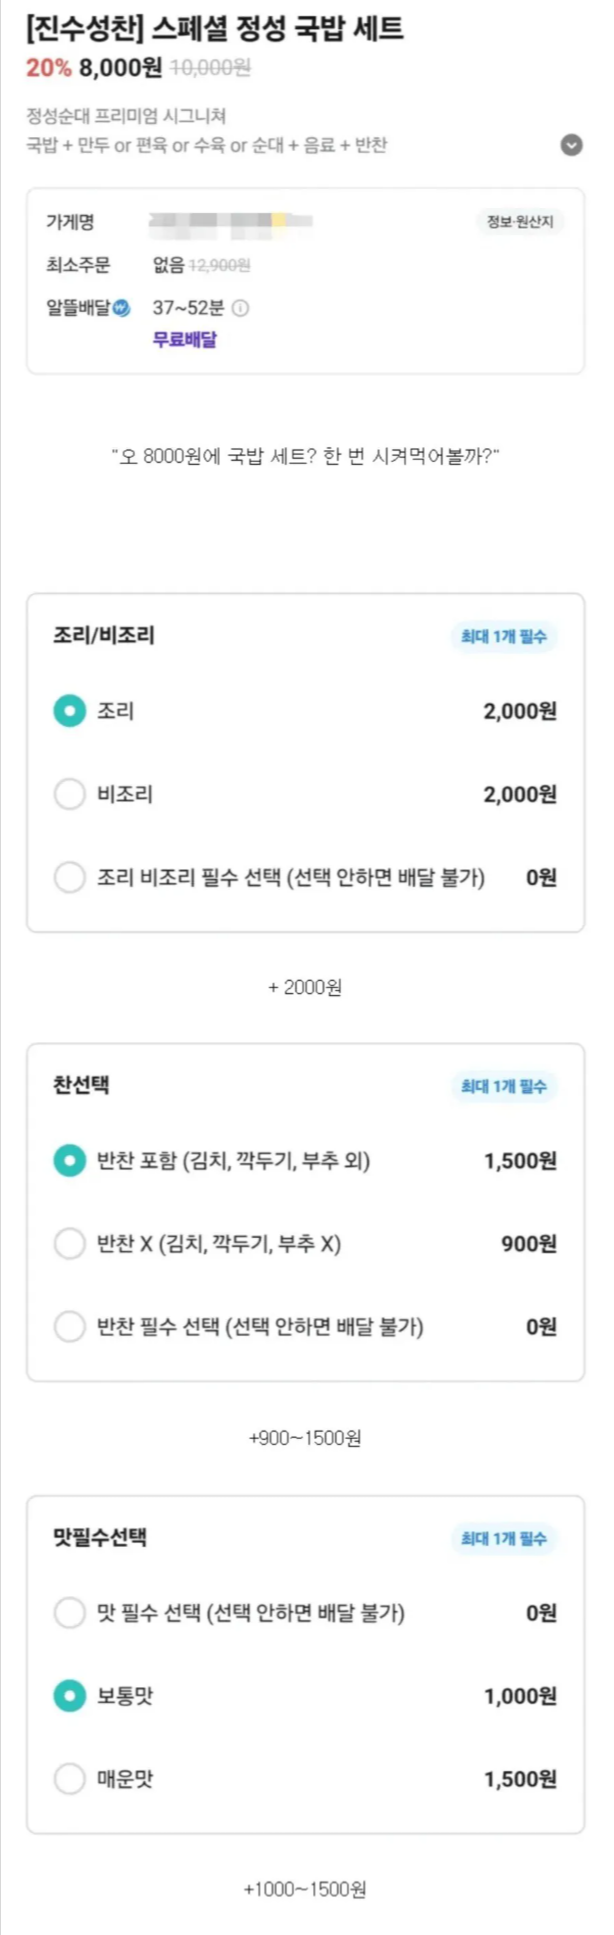Open the 정보·원산지 button
This screenshot has height=1935, width=614.
519,222
